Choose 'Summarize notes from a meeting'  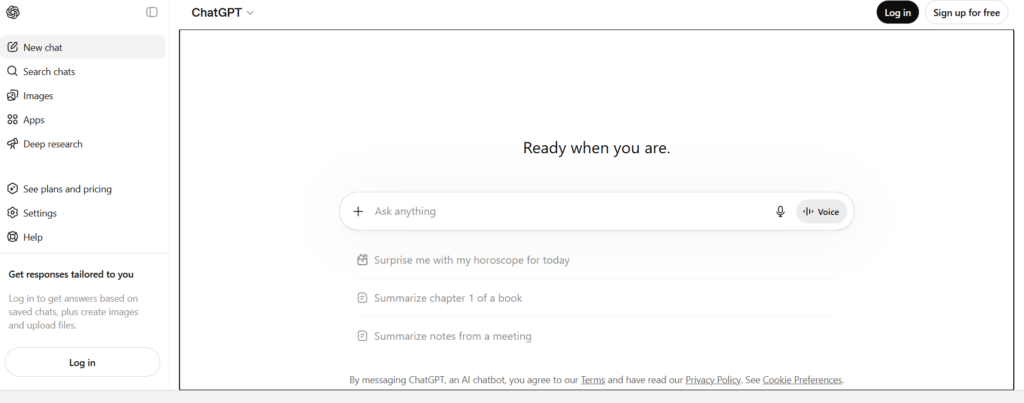[x=597, y=336]
